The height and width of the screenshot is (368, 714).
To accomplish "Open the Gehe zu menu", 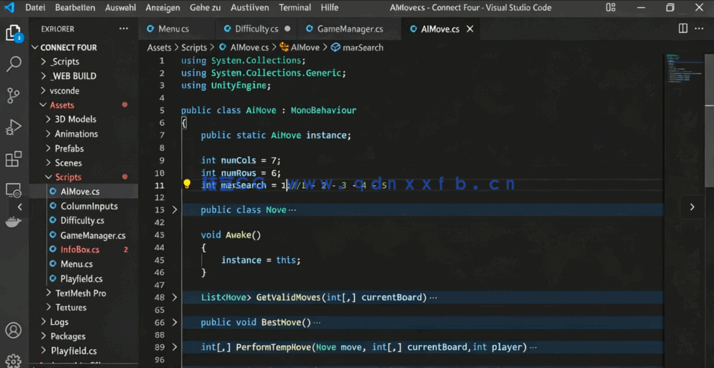I will coord(205,8).
